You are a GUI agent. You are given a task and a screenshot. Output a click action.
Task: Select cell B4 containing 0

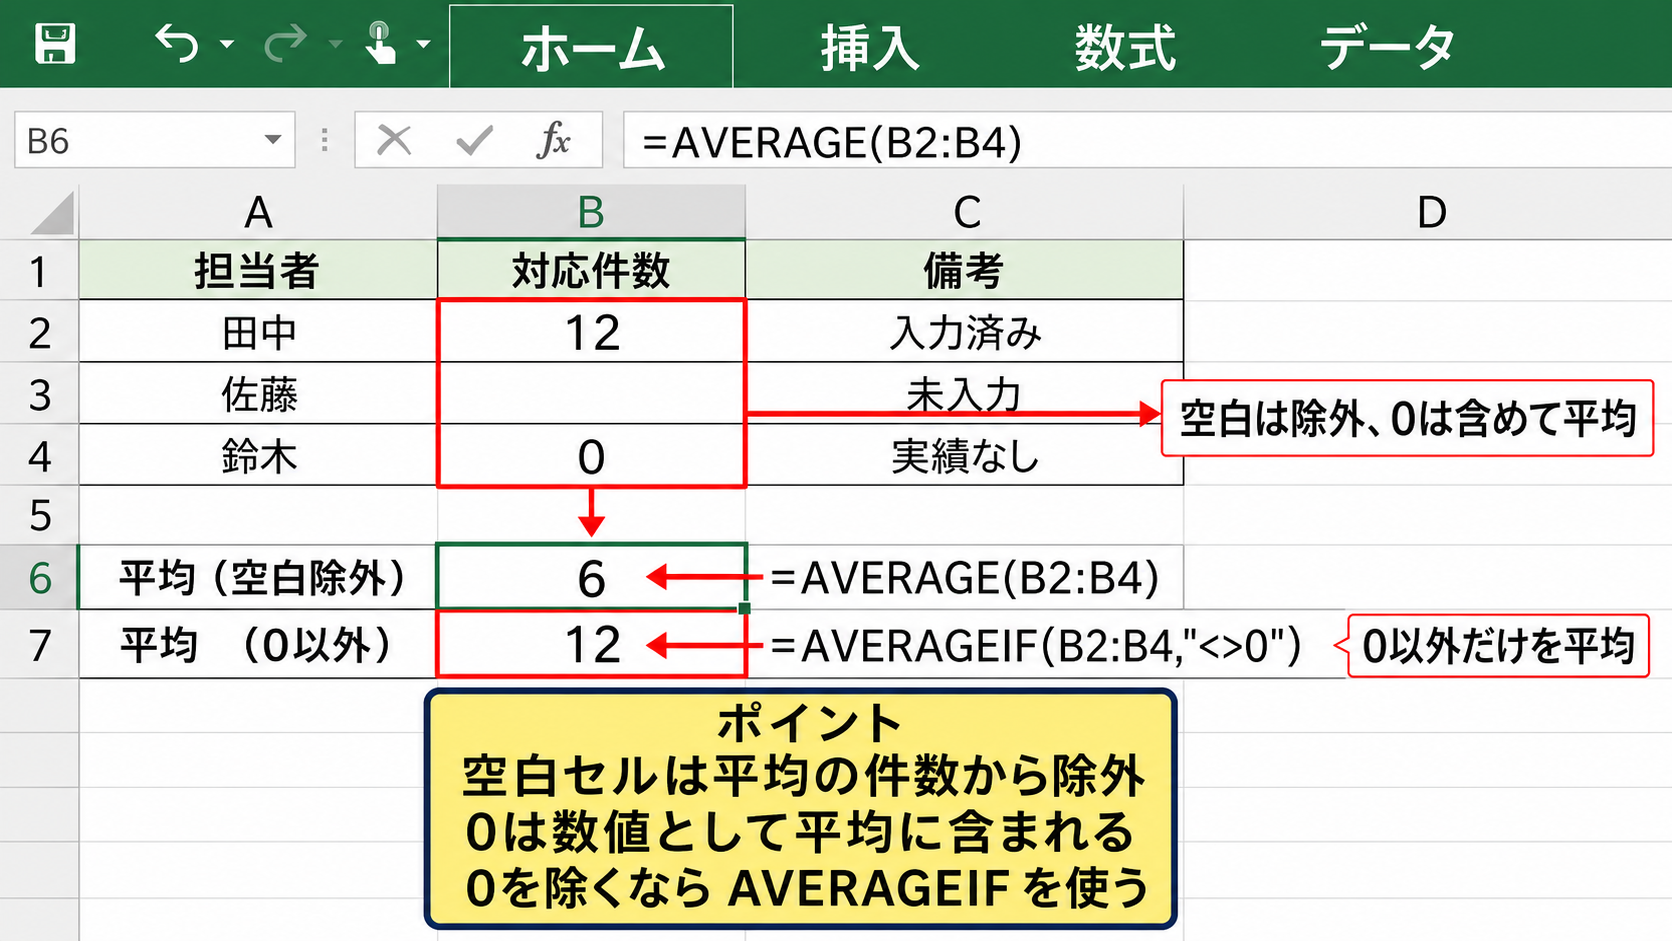[591, 456]
